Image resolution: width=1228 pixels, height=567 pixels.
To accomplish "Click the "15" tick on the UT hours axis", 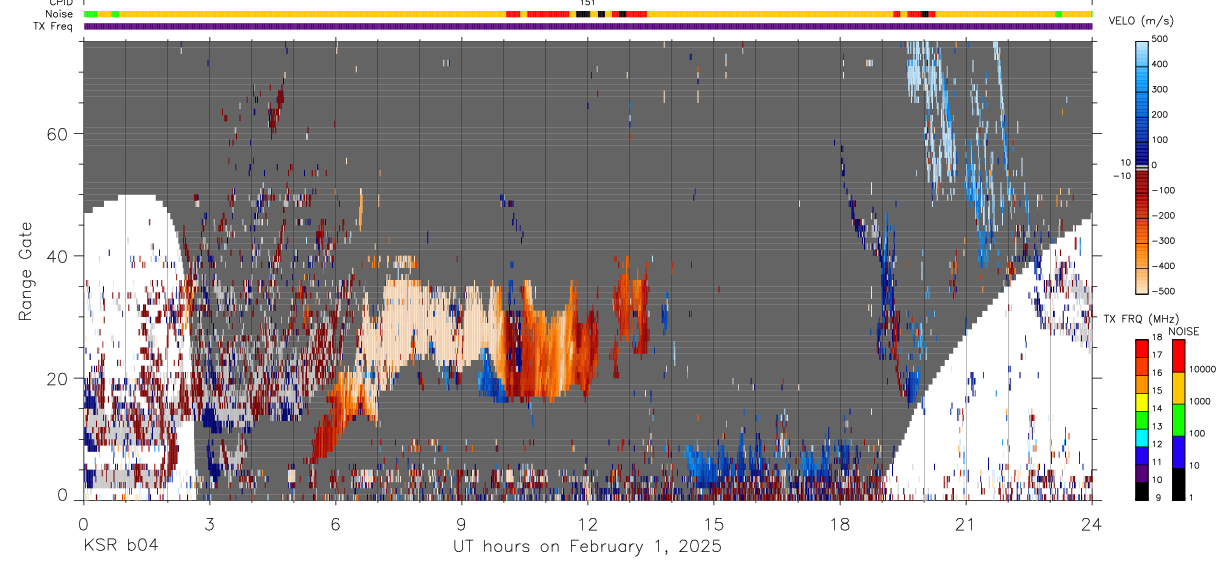I will coord(714,523).
